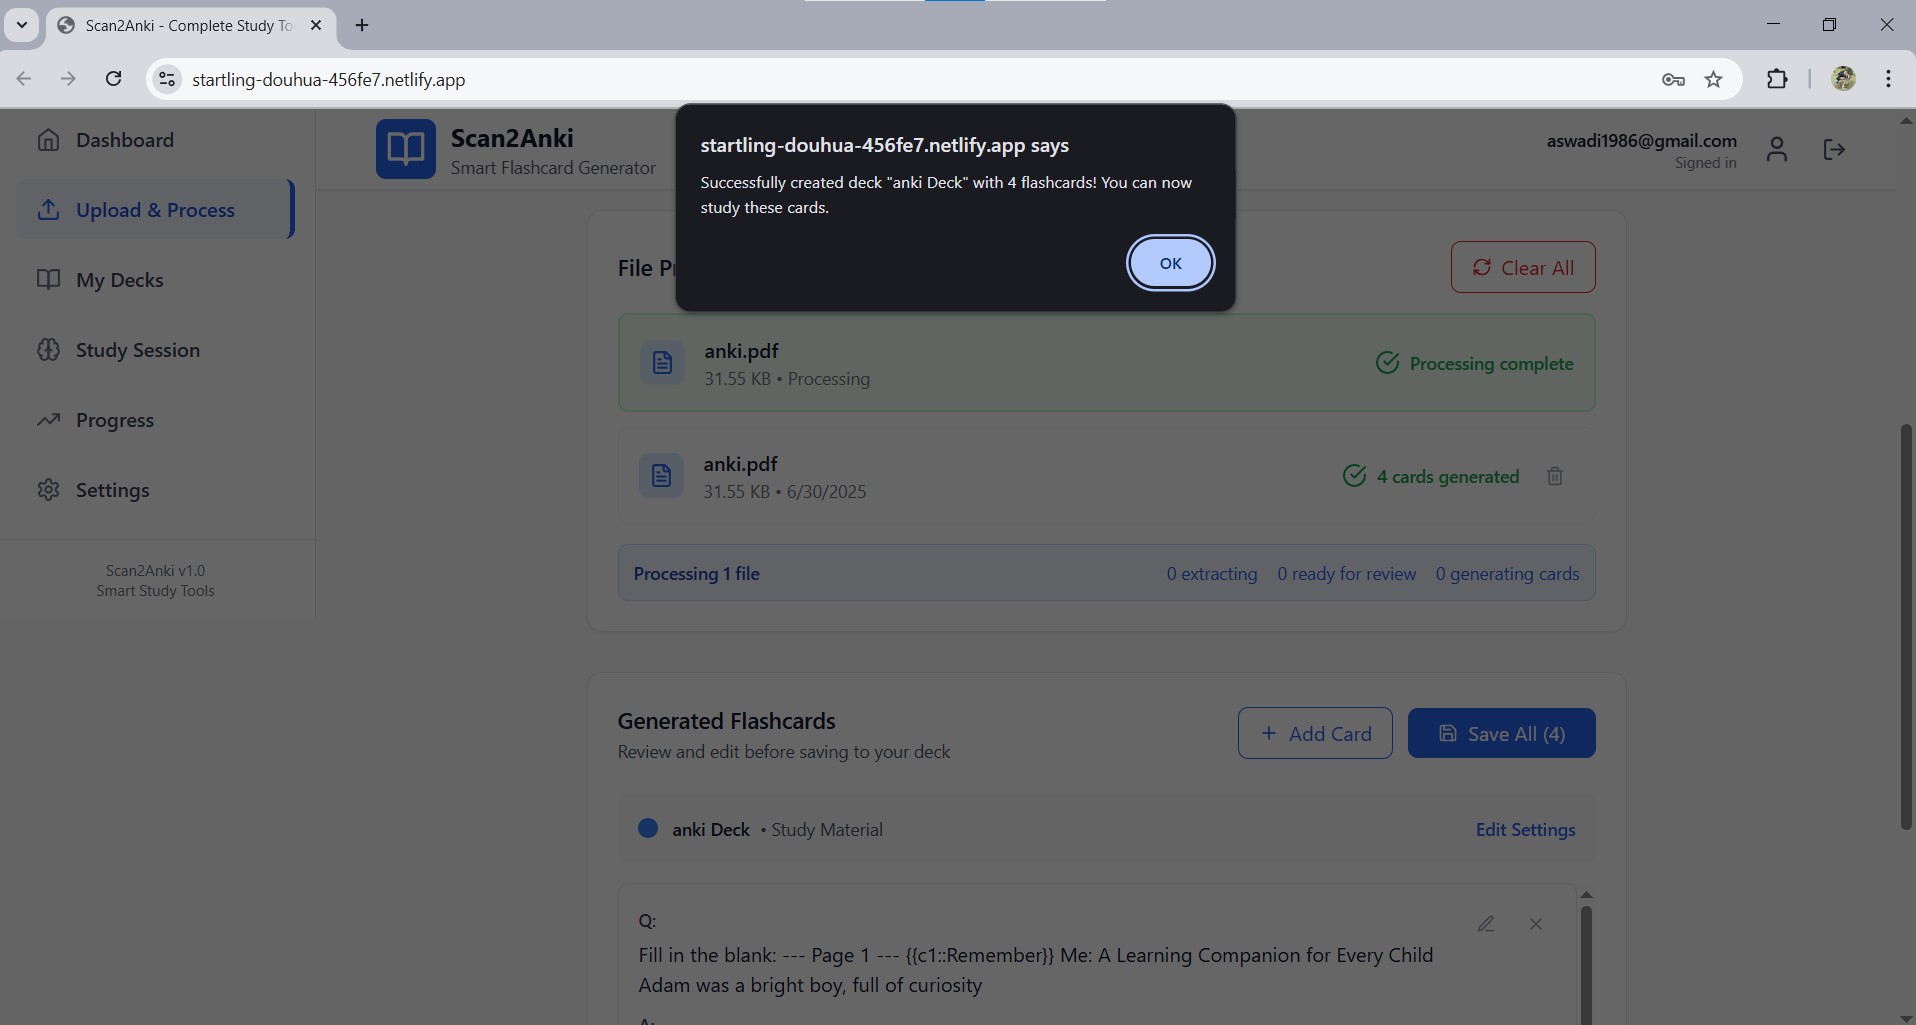Click the Progress trend-line icon
The width and height of the screenshot is (1916, 1025).
[x=48, y=420]
